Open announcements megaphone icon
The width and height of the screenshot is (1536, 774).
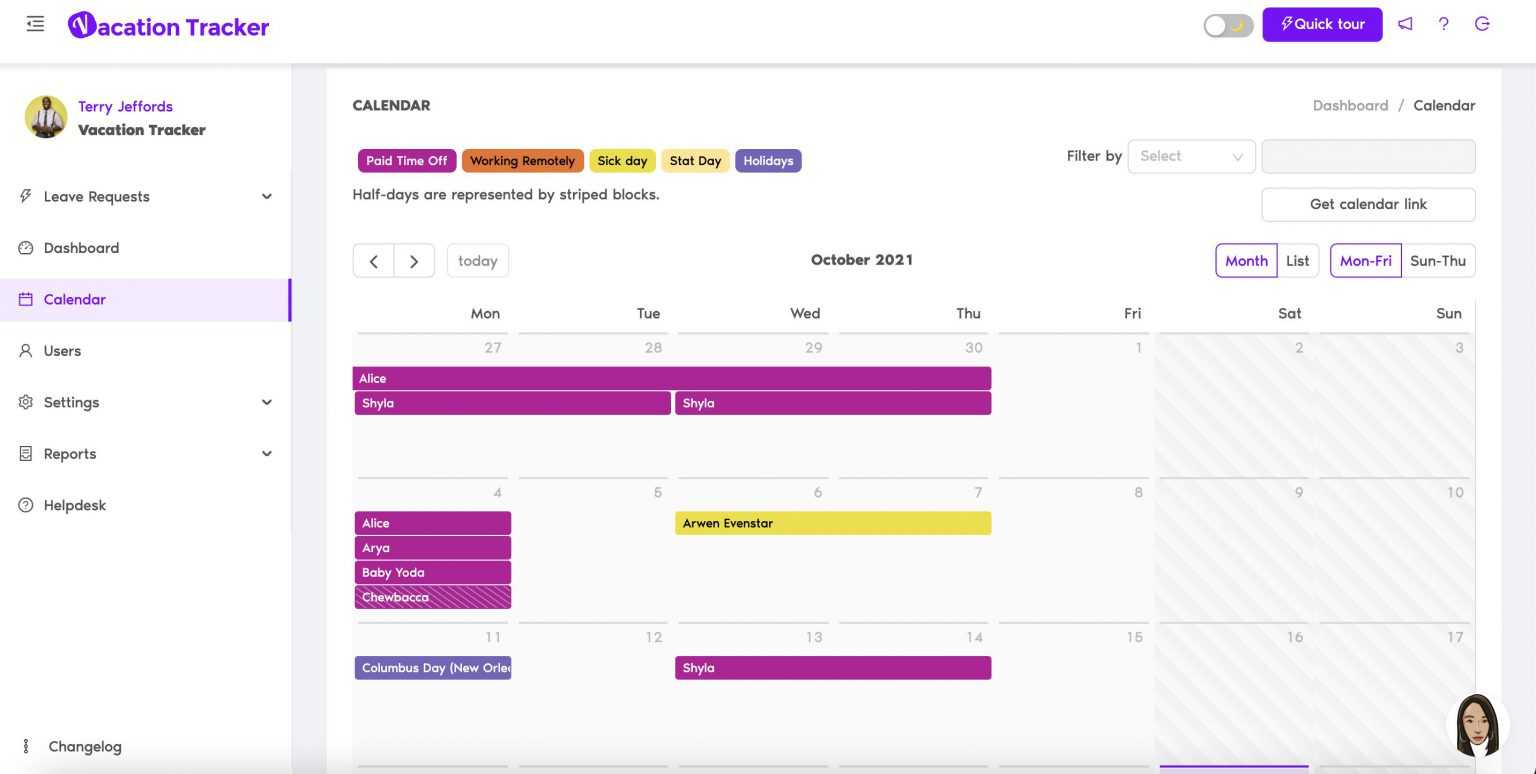pos(1405,24)
